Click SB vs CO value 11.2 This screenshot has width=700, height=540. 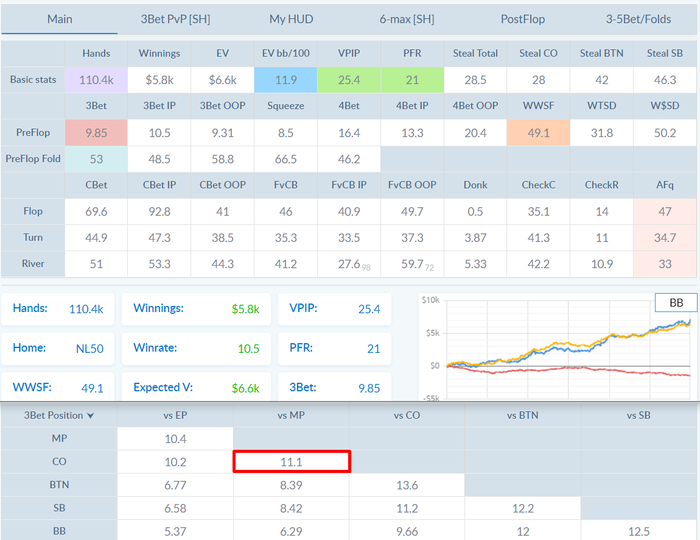(x=407, y=508)
